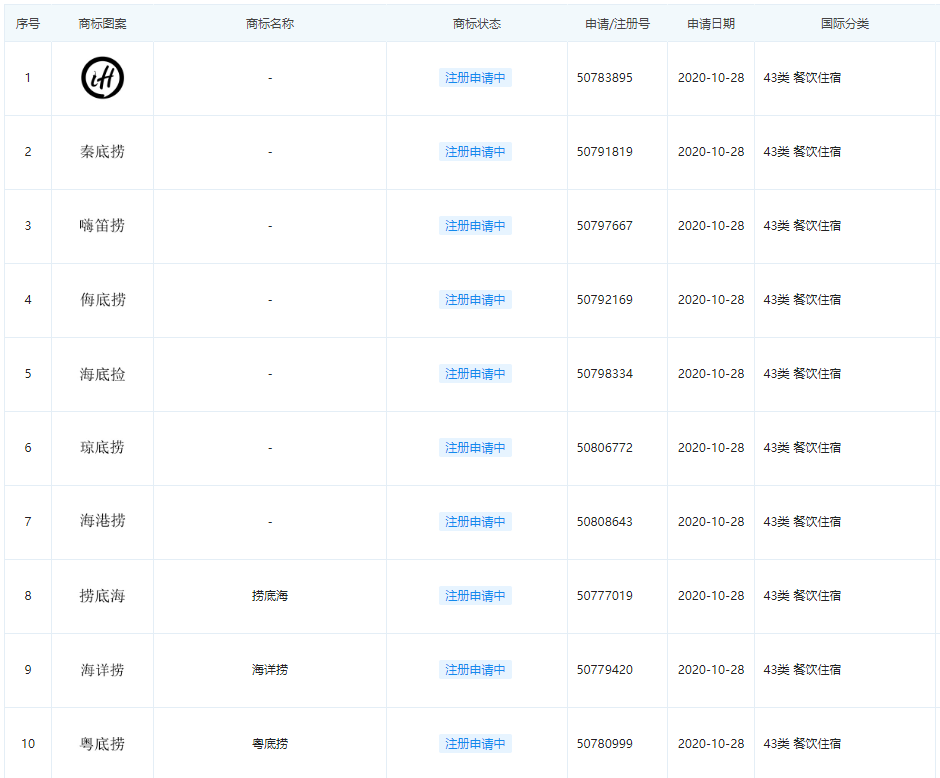
Task: Click the 商标状态 column header
Action: pyautogui.click(x=477, y=24)
